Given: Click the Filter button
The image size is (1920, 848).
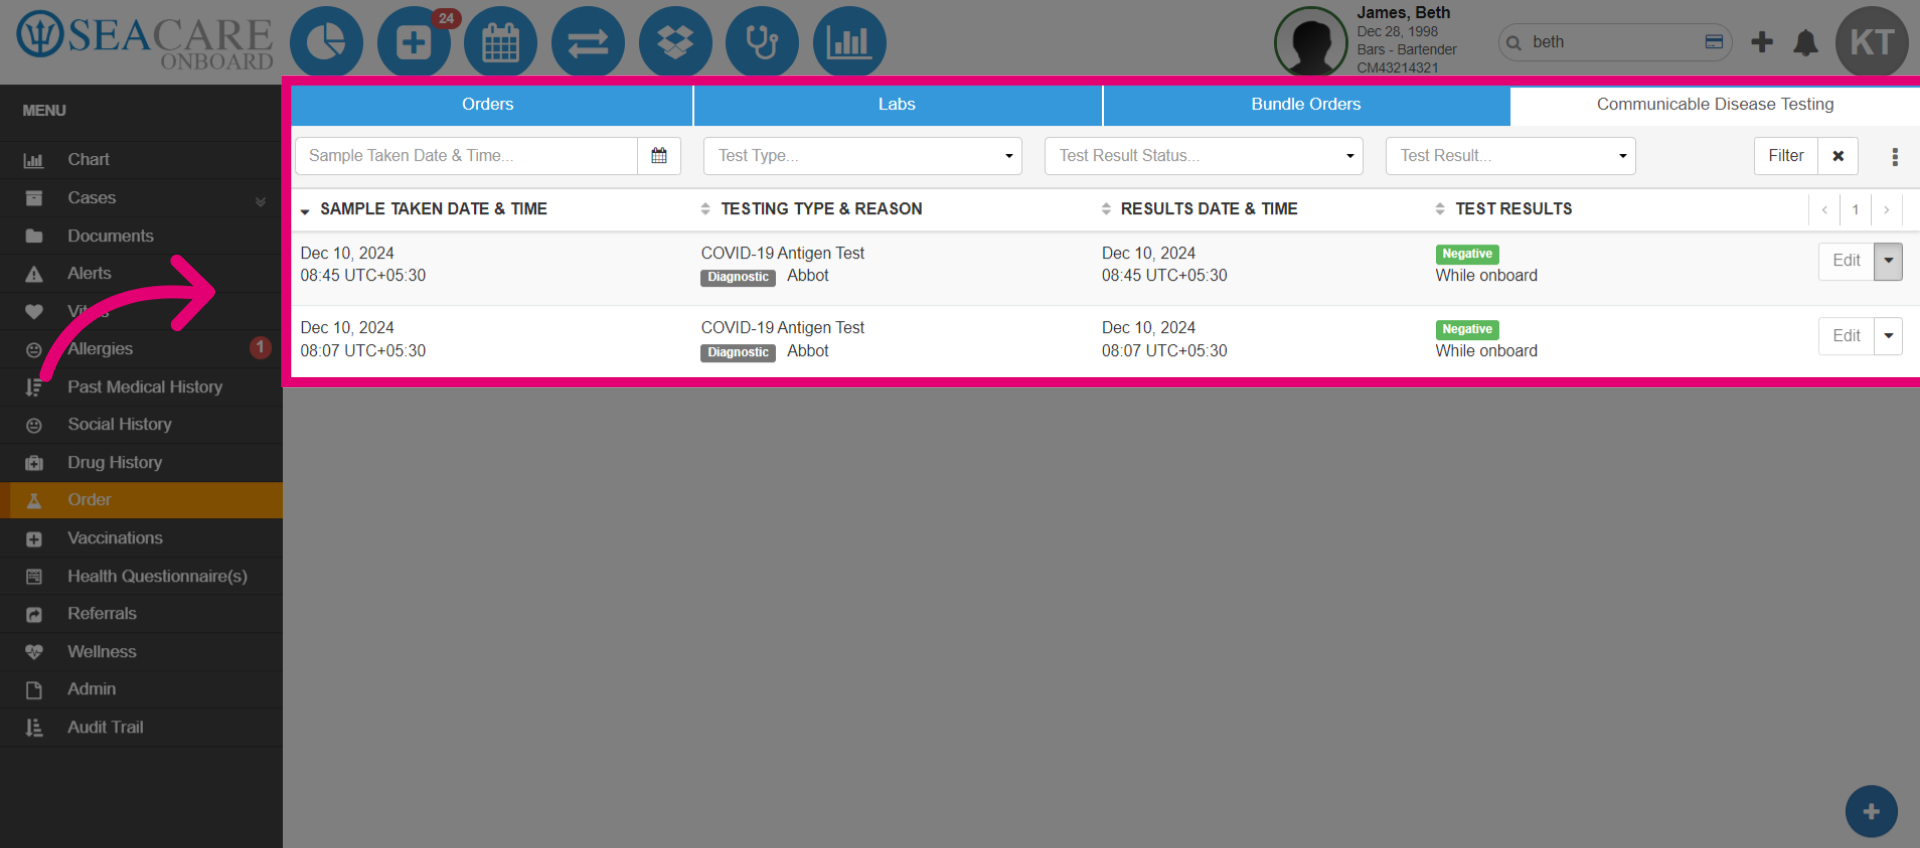Looking at the screenshot, I should (x=1786, y=156).
